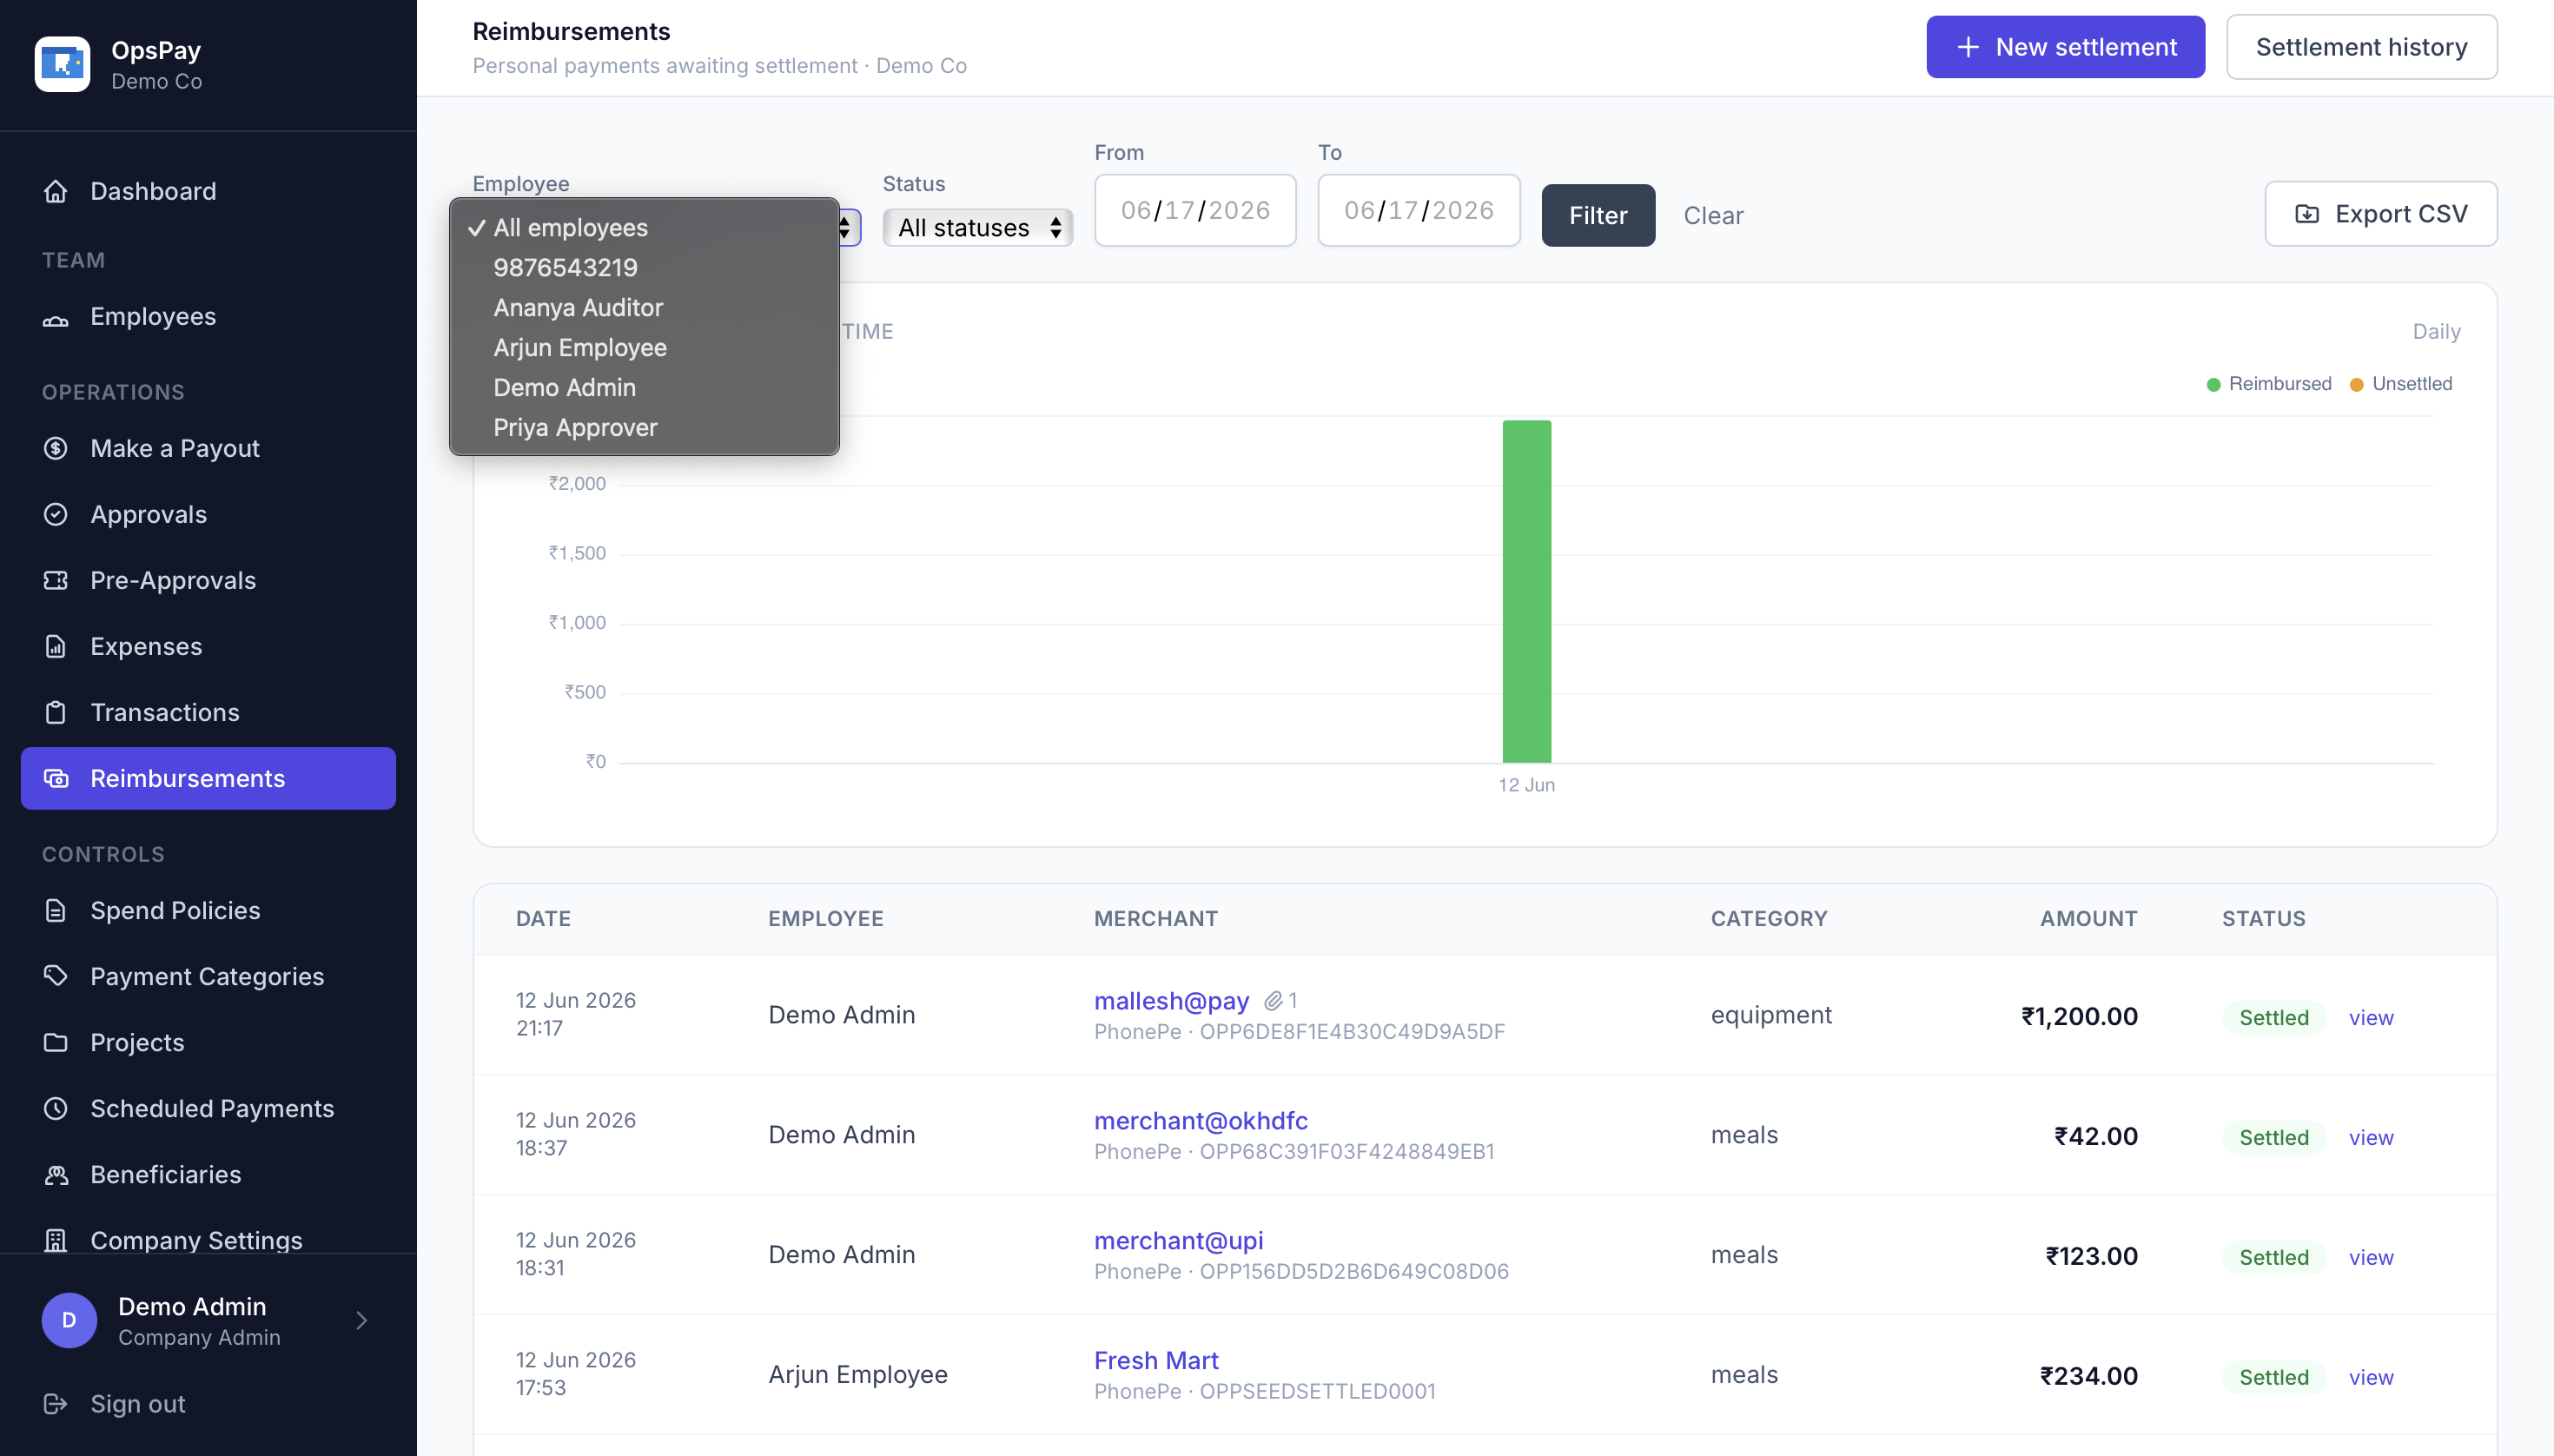
Task: Open the Status dropdown showing All statuses
Action: pos(978,228)
